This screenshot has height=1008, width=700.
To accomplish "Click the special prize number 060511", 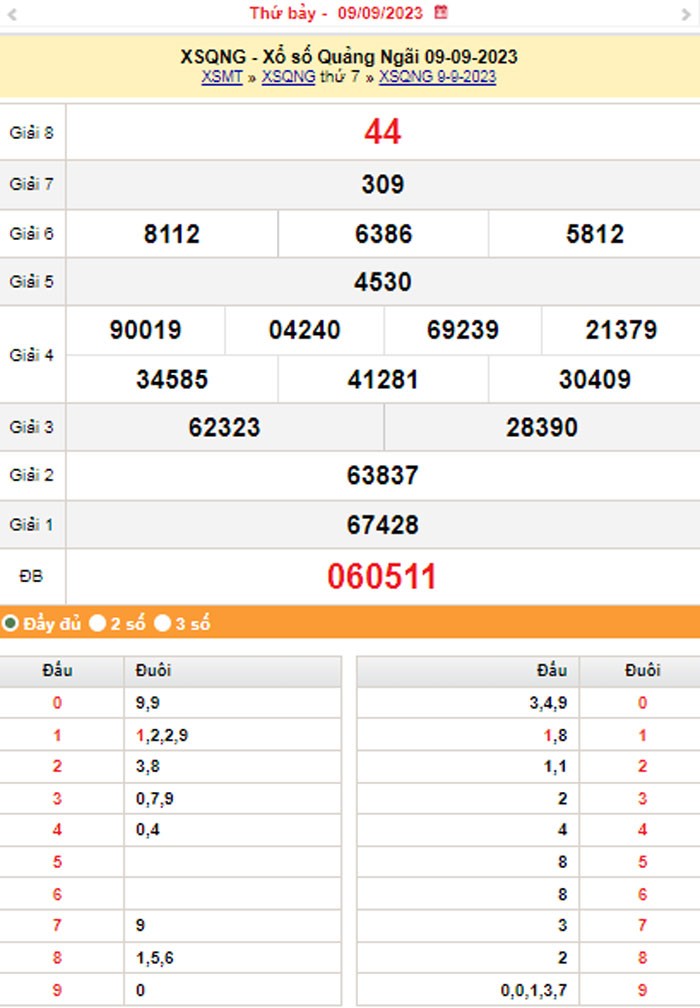I will click(382, 577).
